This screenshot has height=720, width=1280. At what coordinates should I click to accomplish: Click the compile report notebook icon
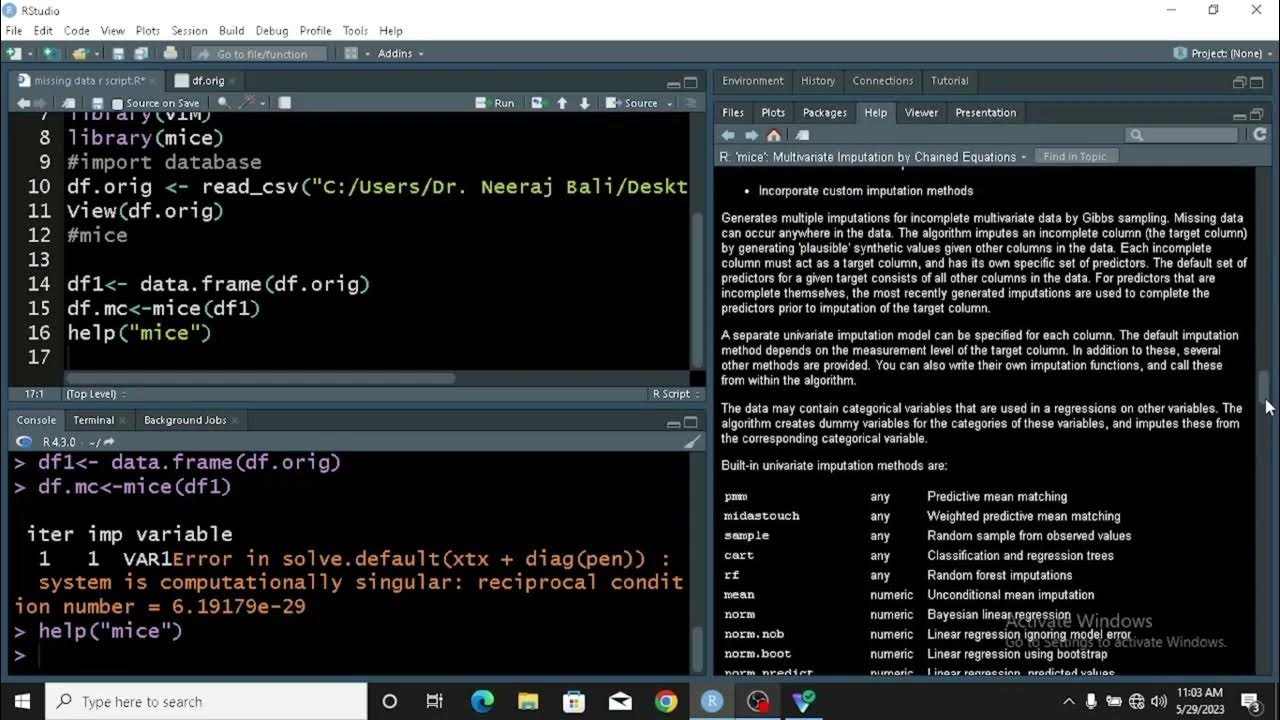pyautogui.click(x=284, y=103)
